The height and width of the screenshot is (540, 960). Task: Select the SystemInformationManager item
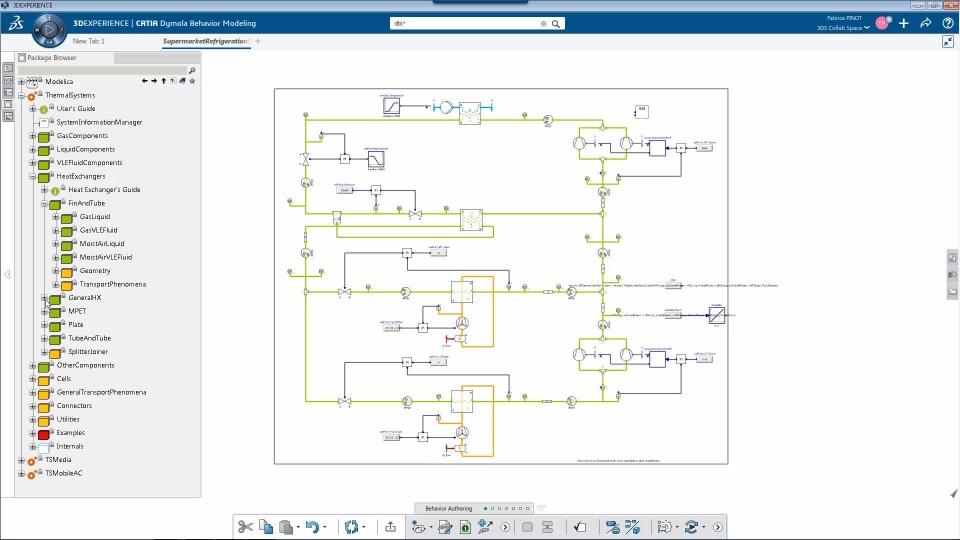(99, 122)
